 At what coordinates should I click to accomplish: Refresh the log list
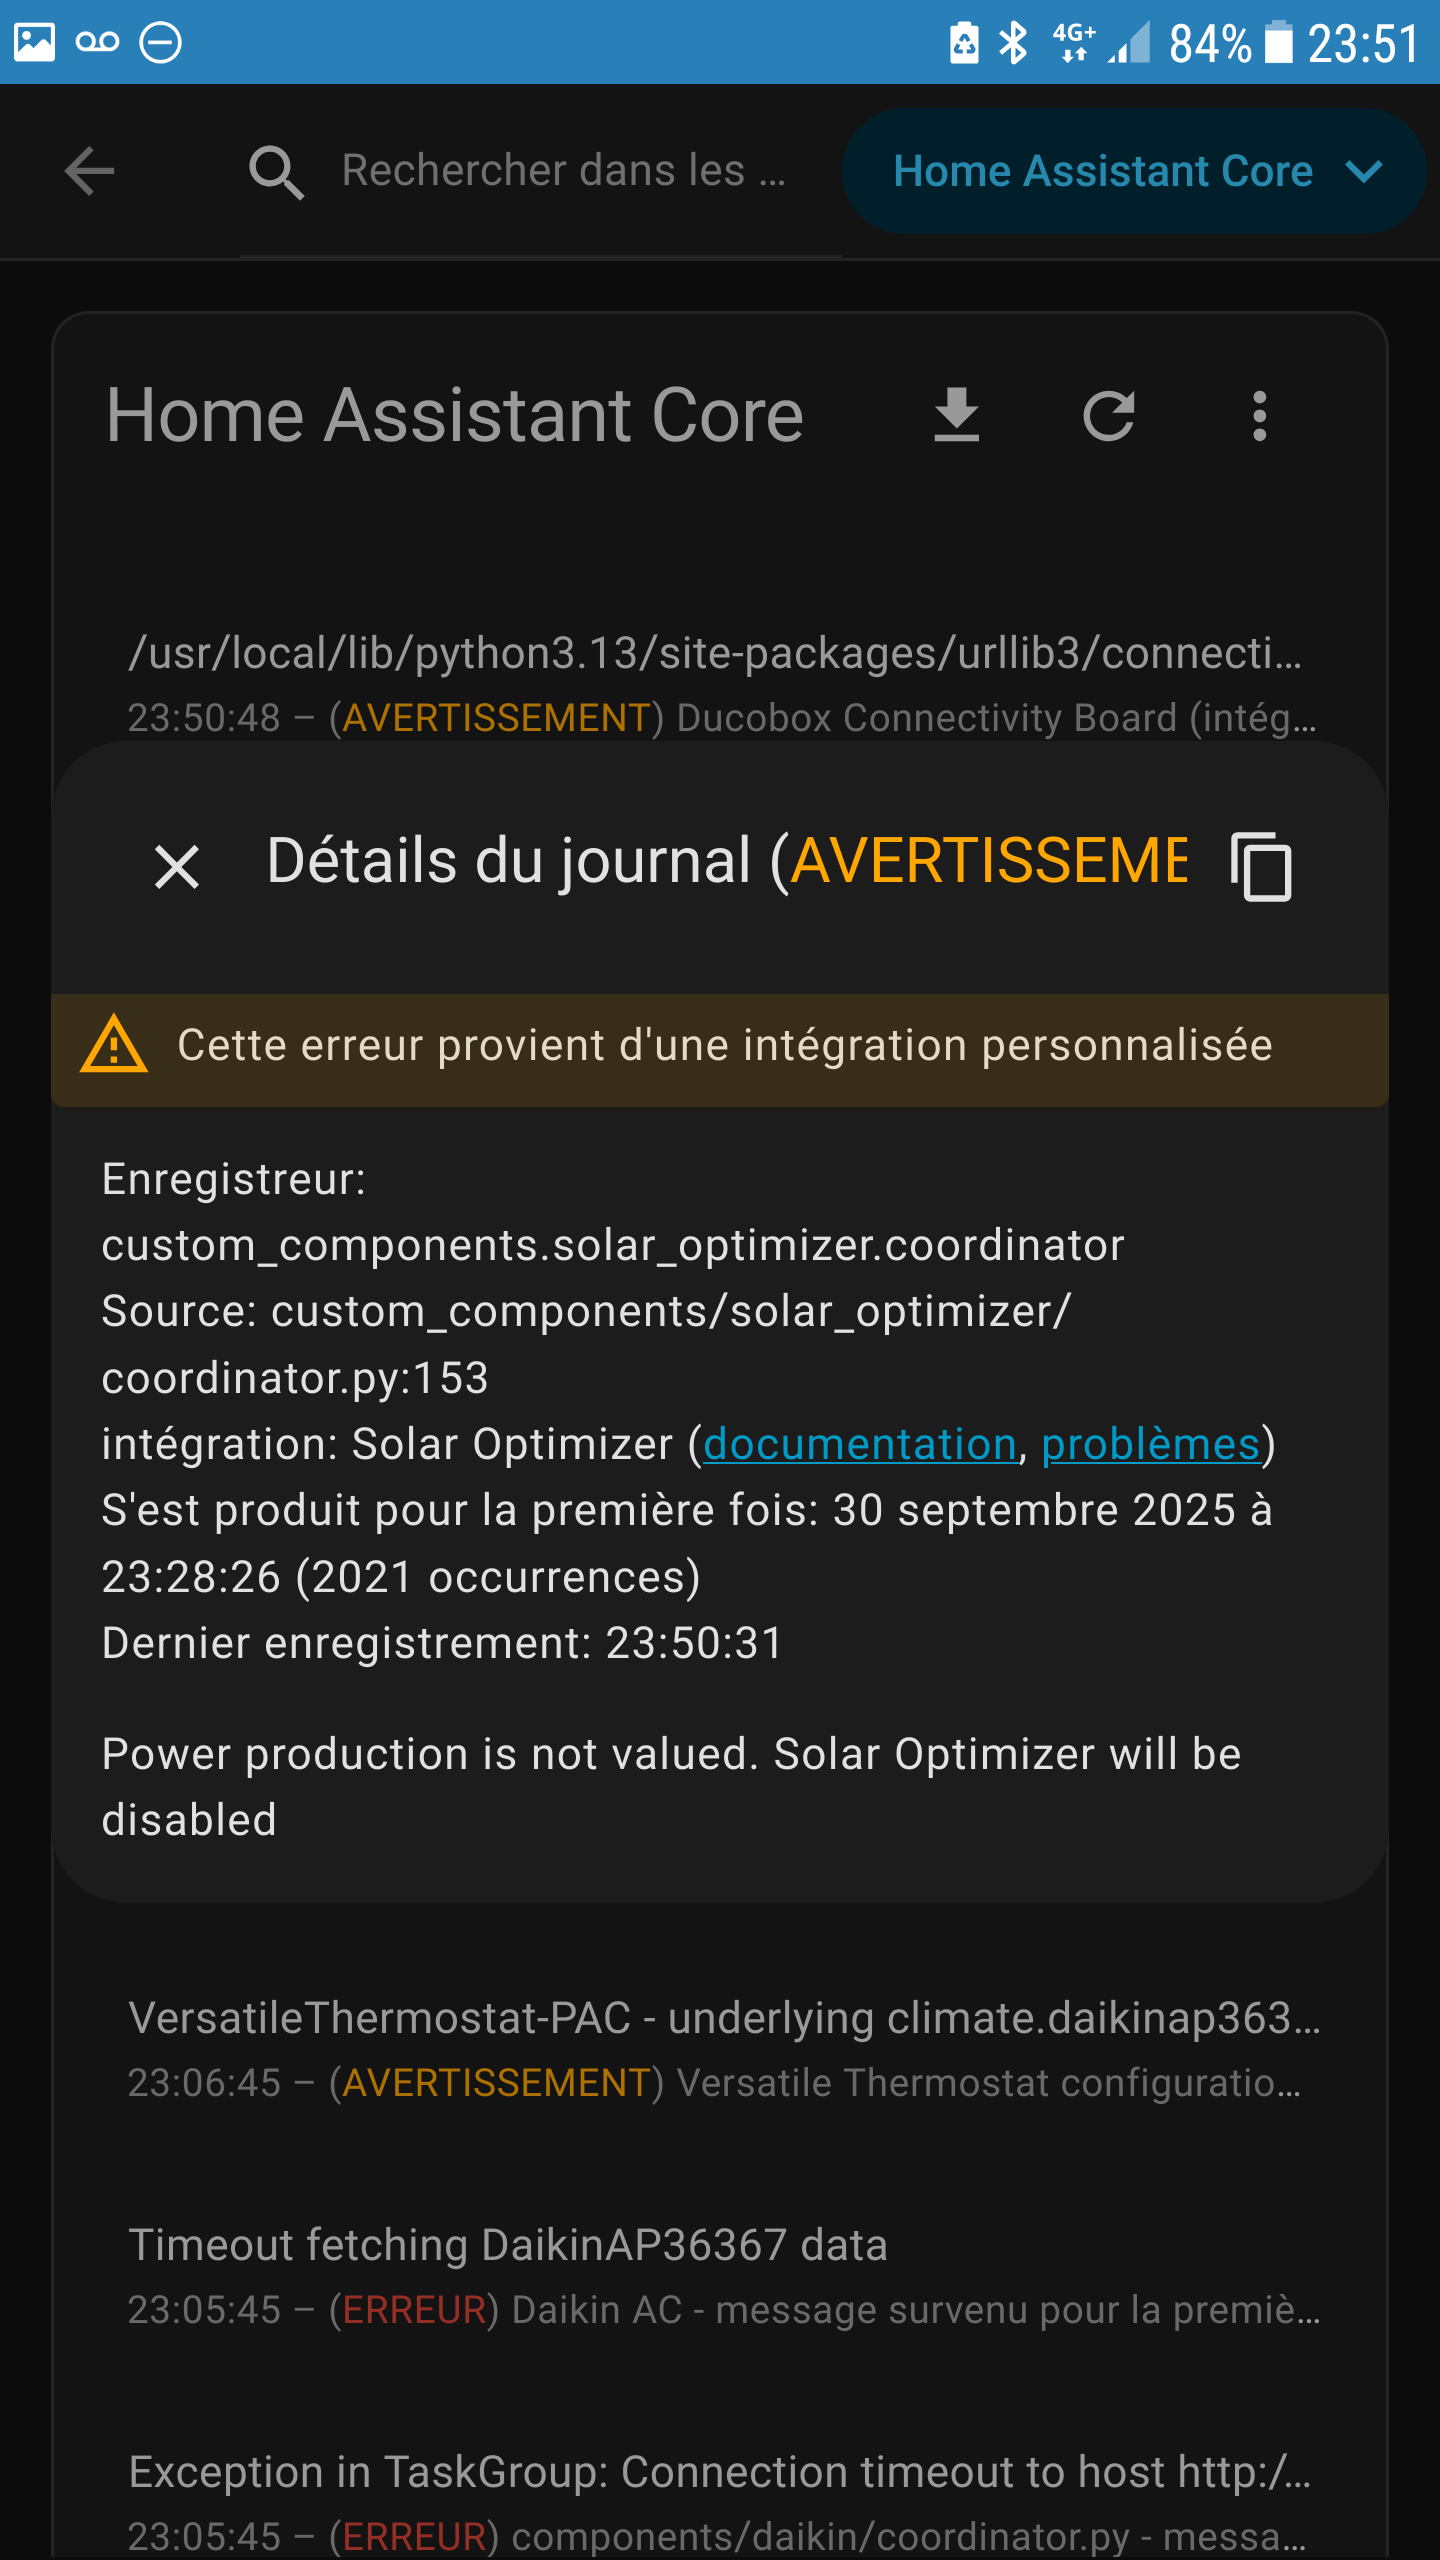coord(1109,415)
